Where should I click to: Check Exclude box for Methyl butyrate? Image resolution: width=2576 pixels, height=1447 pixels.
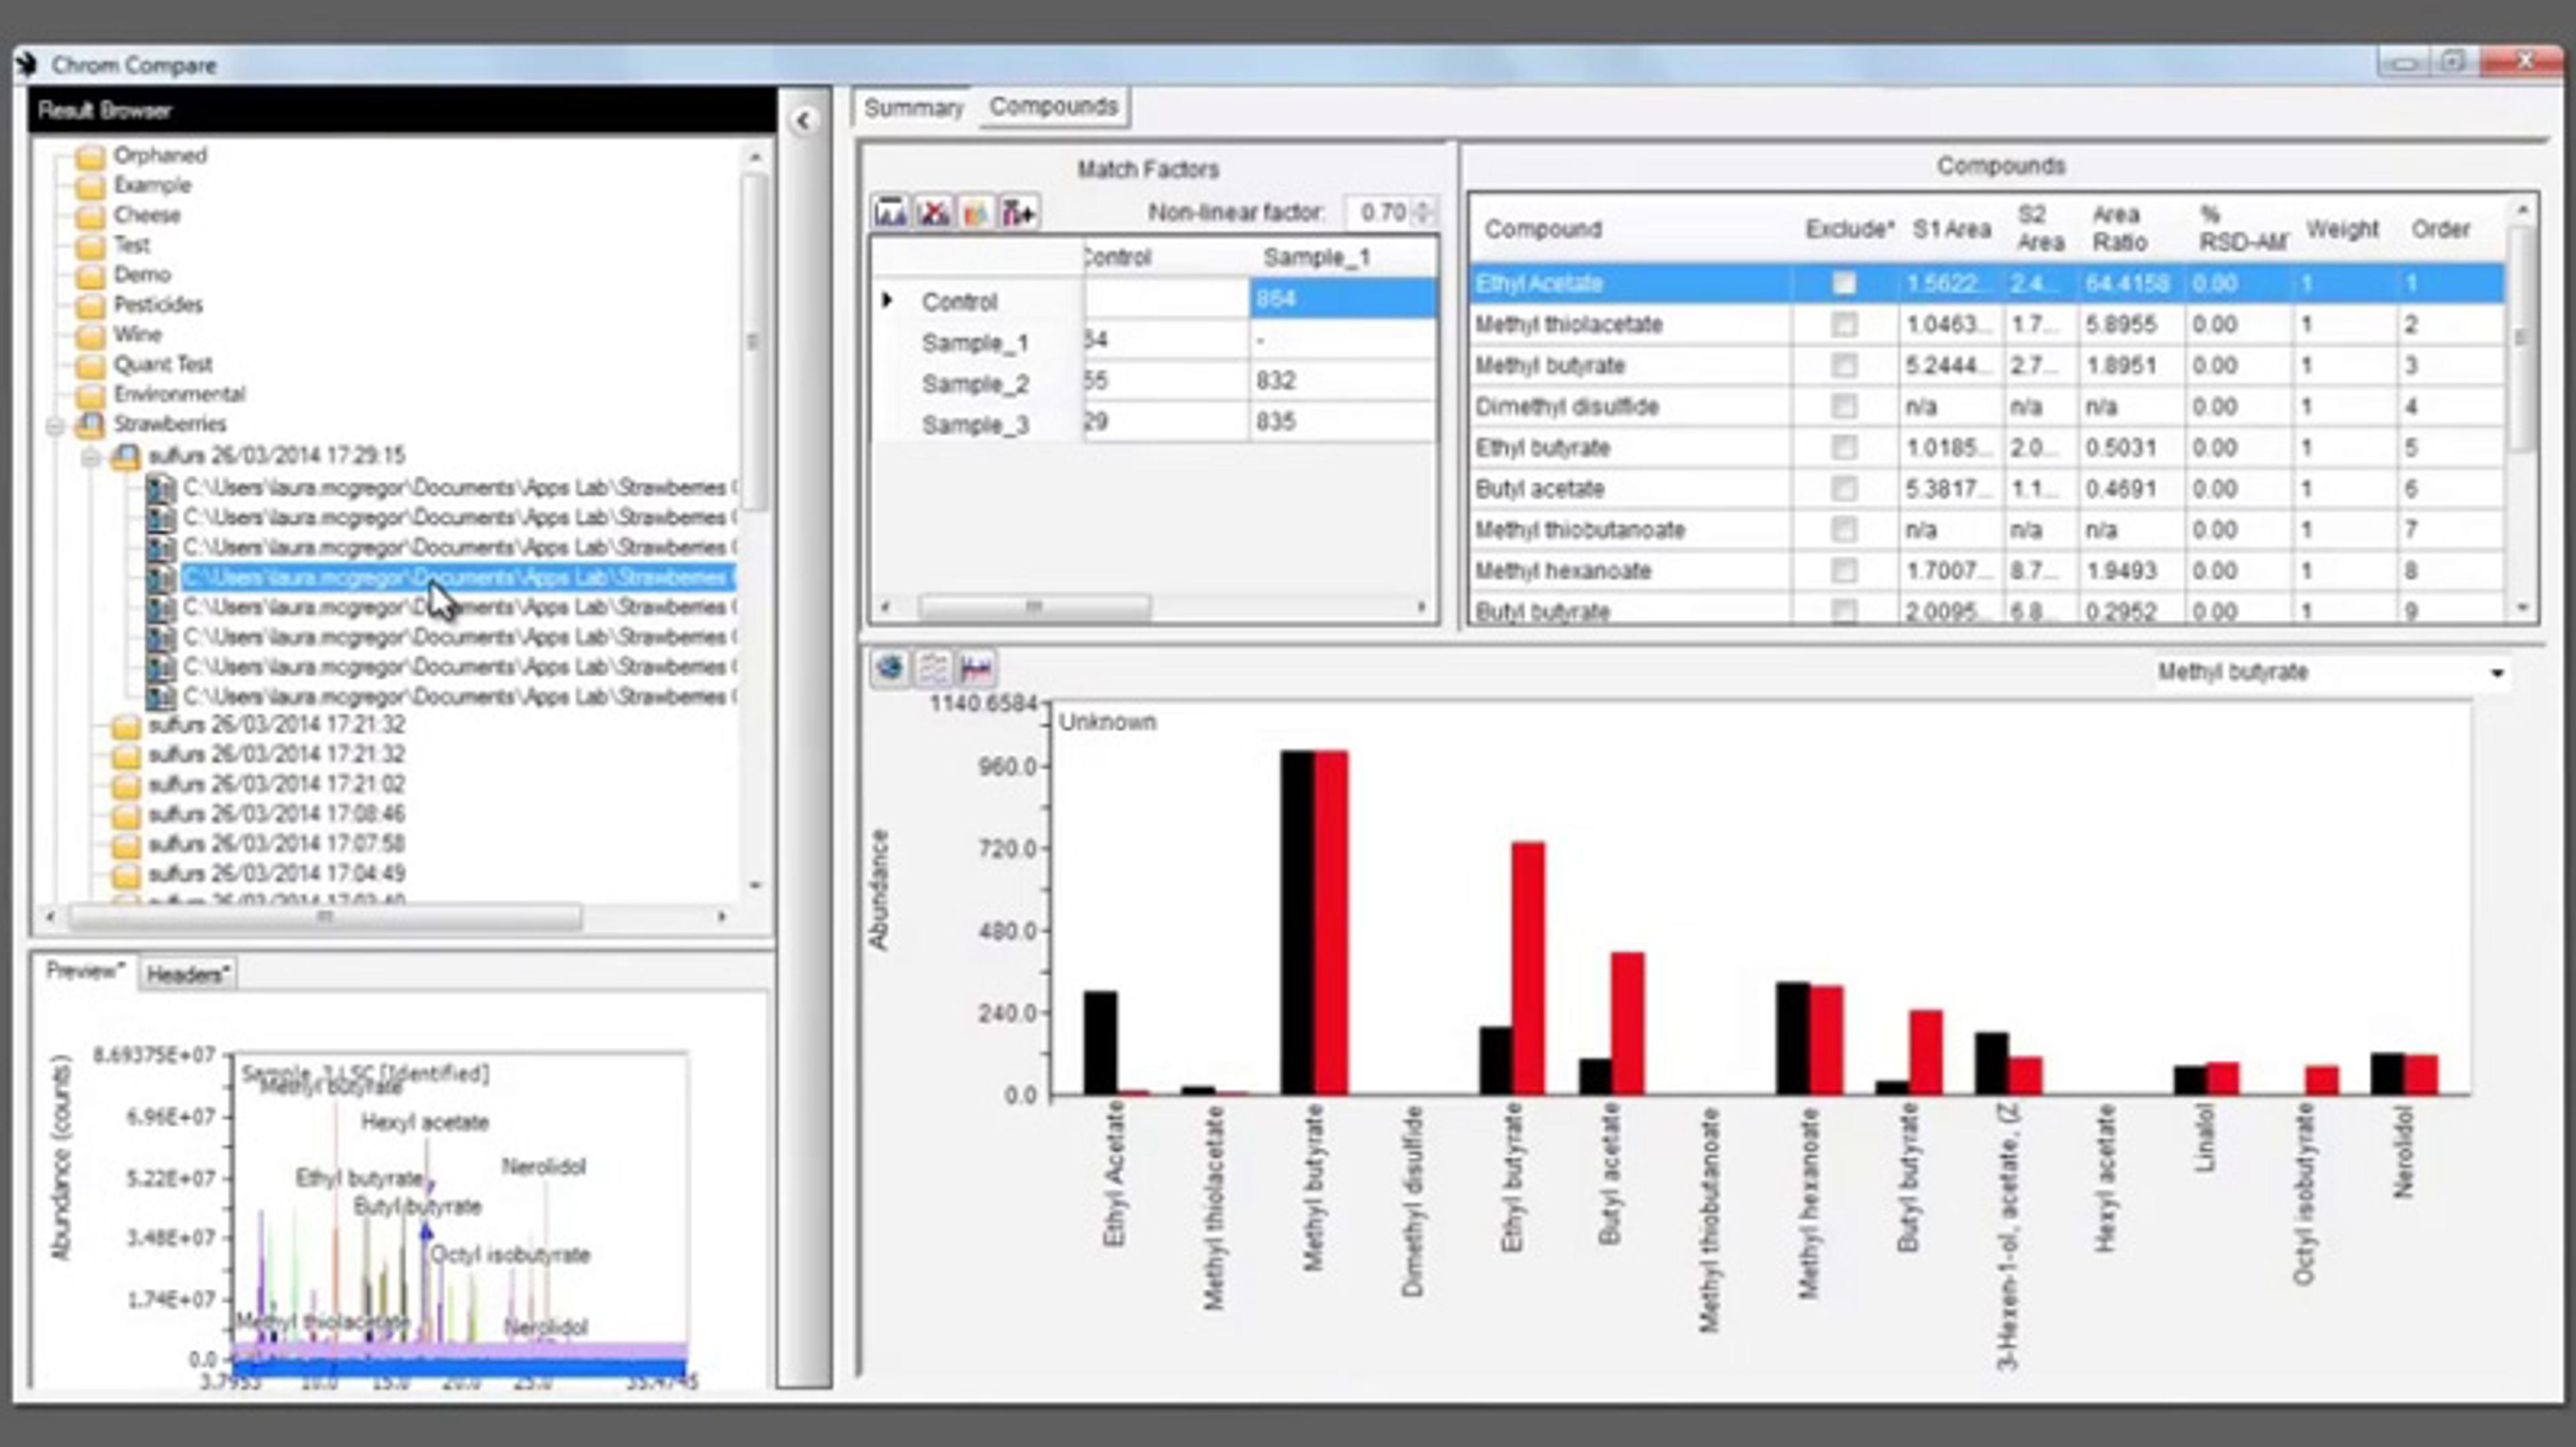pos(1844,366)
